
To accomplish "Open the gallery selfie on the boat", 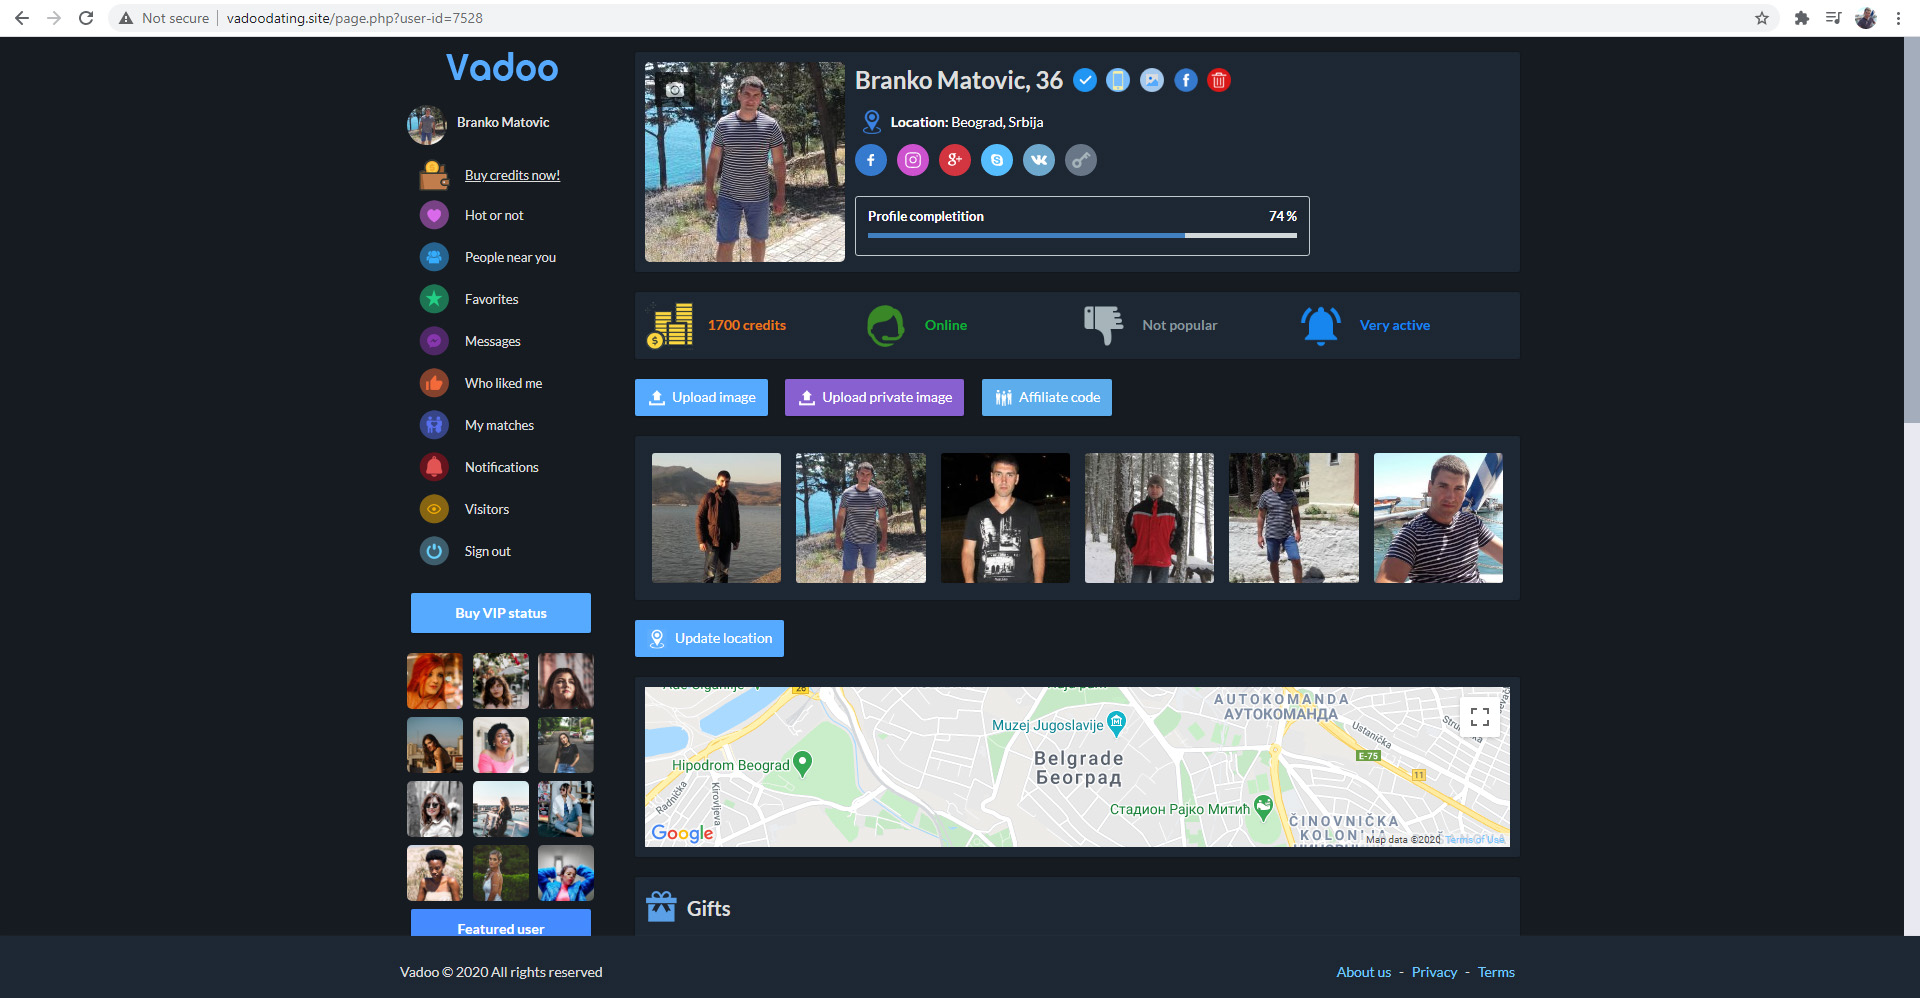I will click(x=1438, y=518).
